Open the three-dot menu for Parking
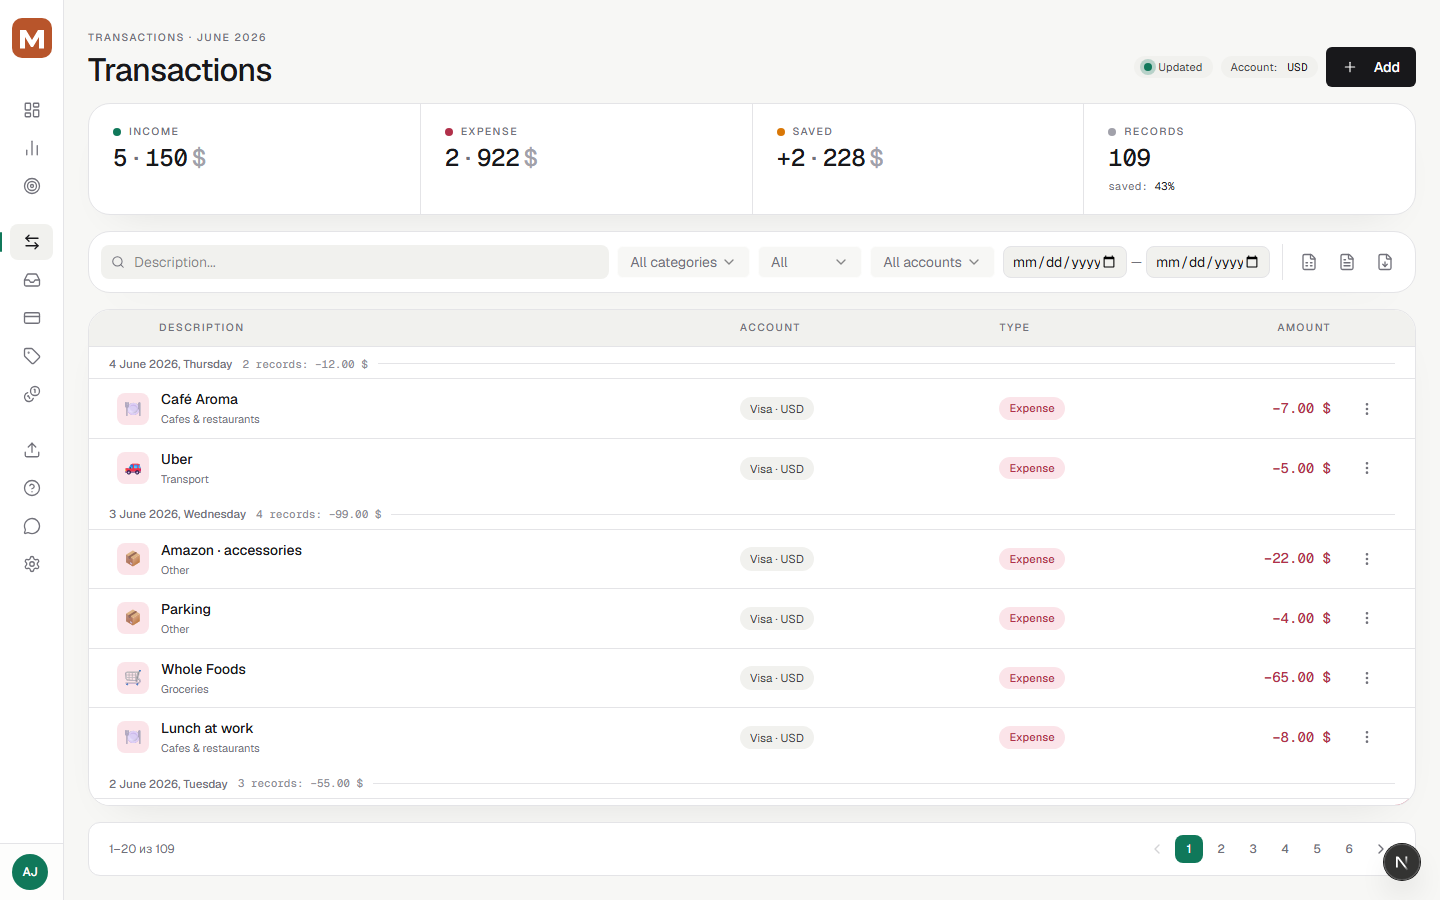This screenshot has height=900, width=1440. click(x=1367, y=618)
